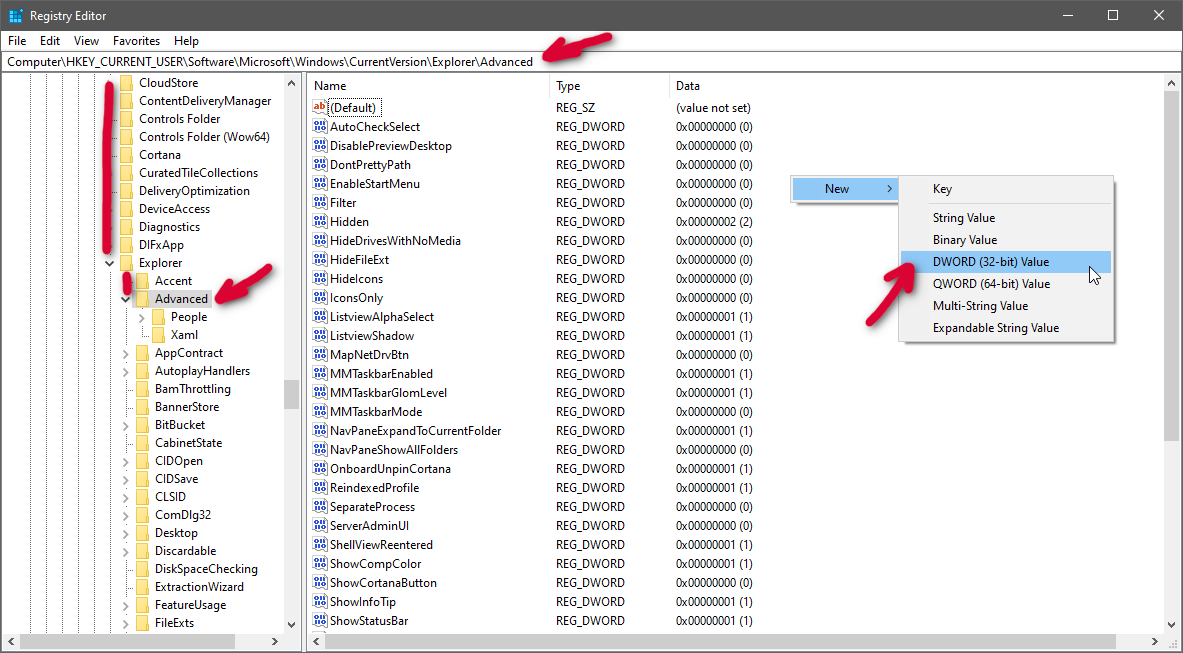Choose Key from the New submenu
The width and height of the screenshot is (1183, 653).
[1006, 189]
